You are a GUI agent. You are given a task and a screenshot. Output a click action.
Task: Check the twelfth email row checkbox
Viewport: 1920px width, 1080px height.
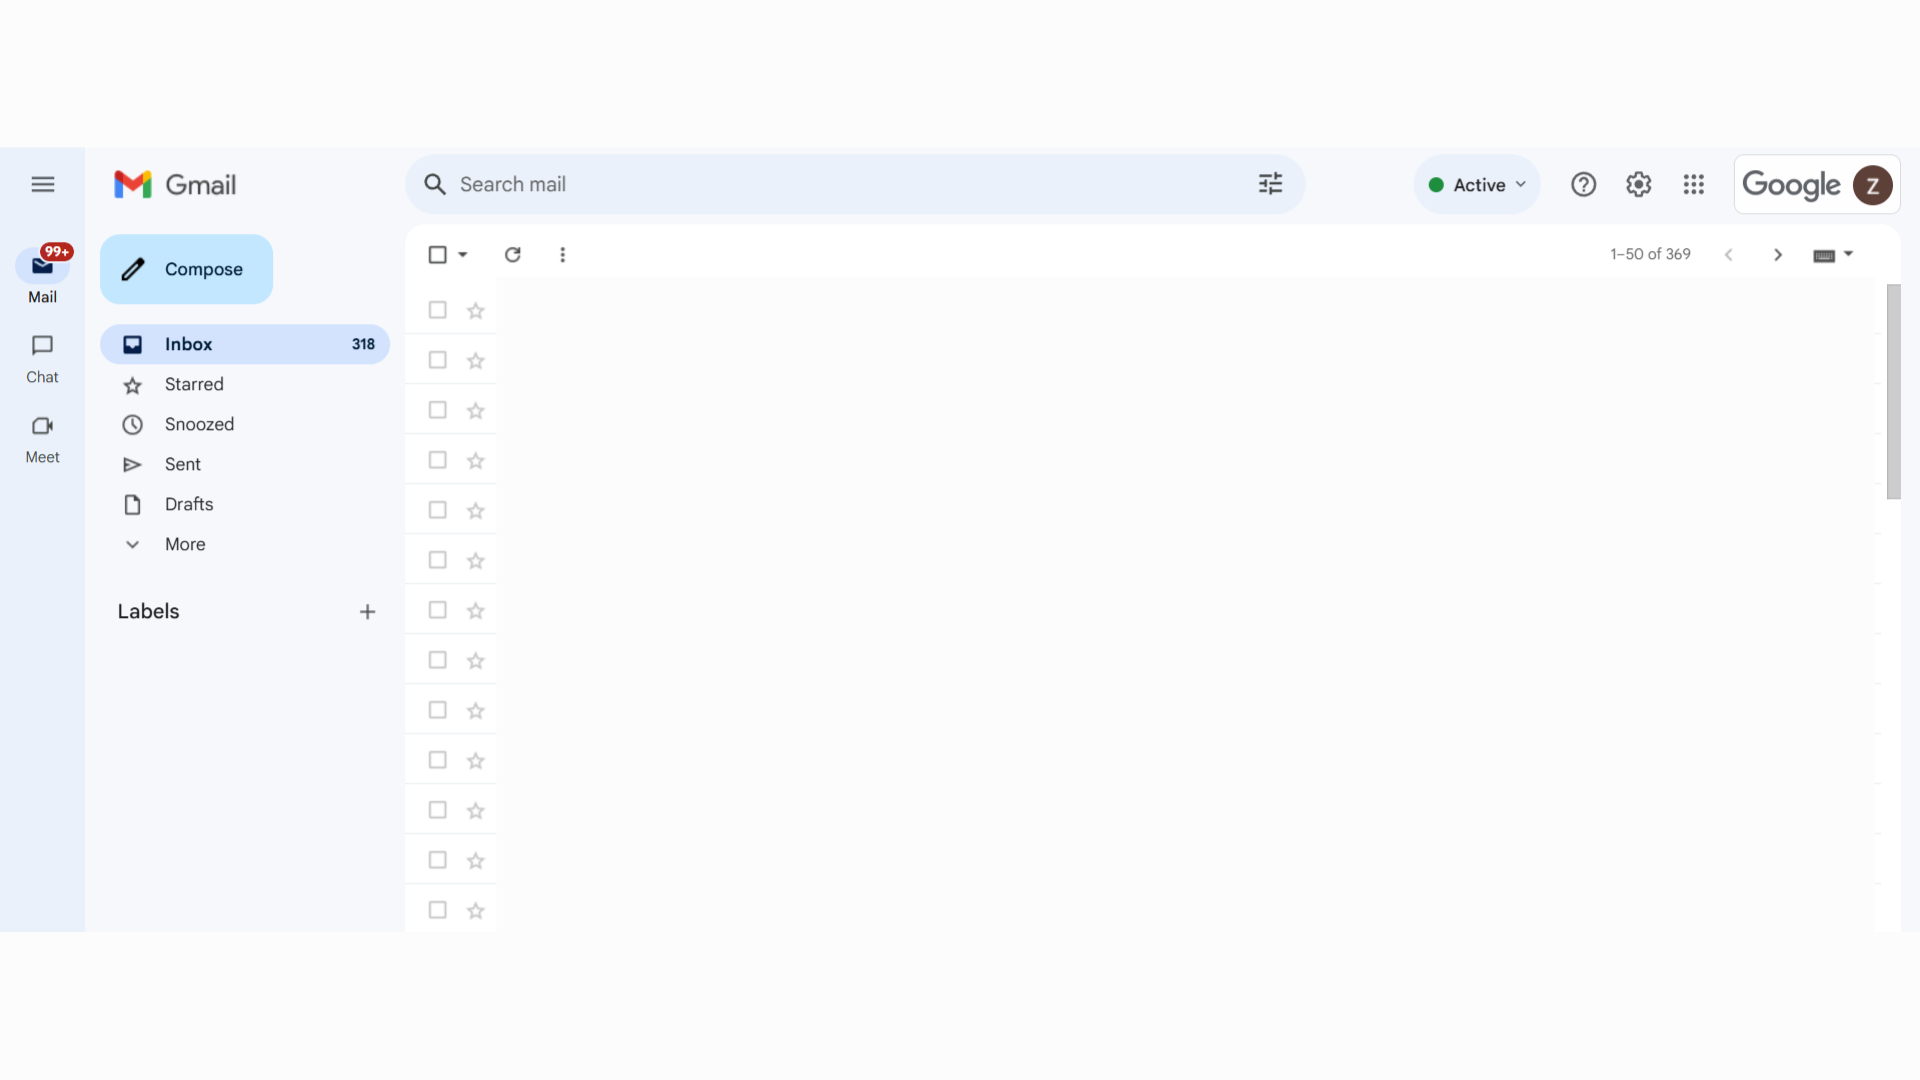click(437, 860)
